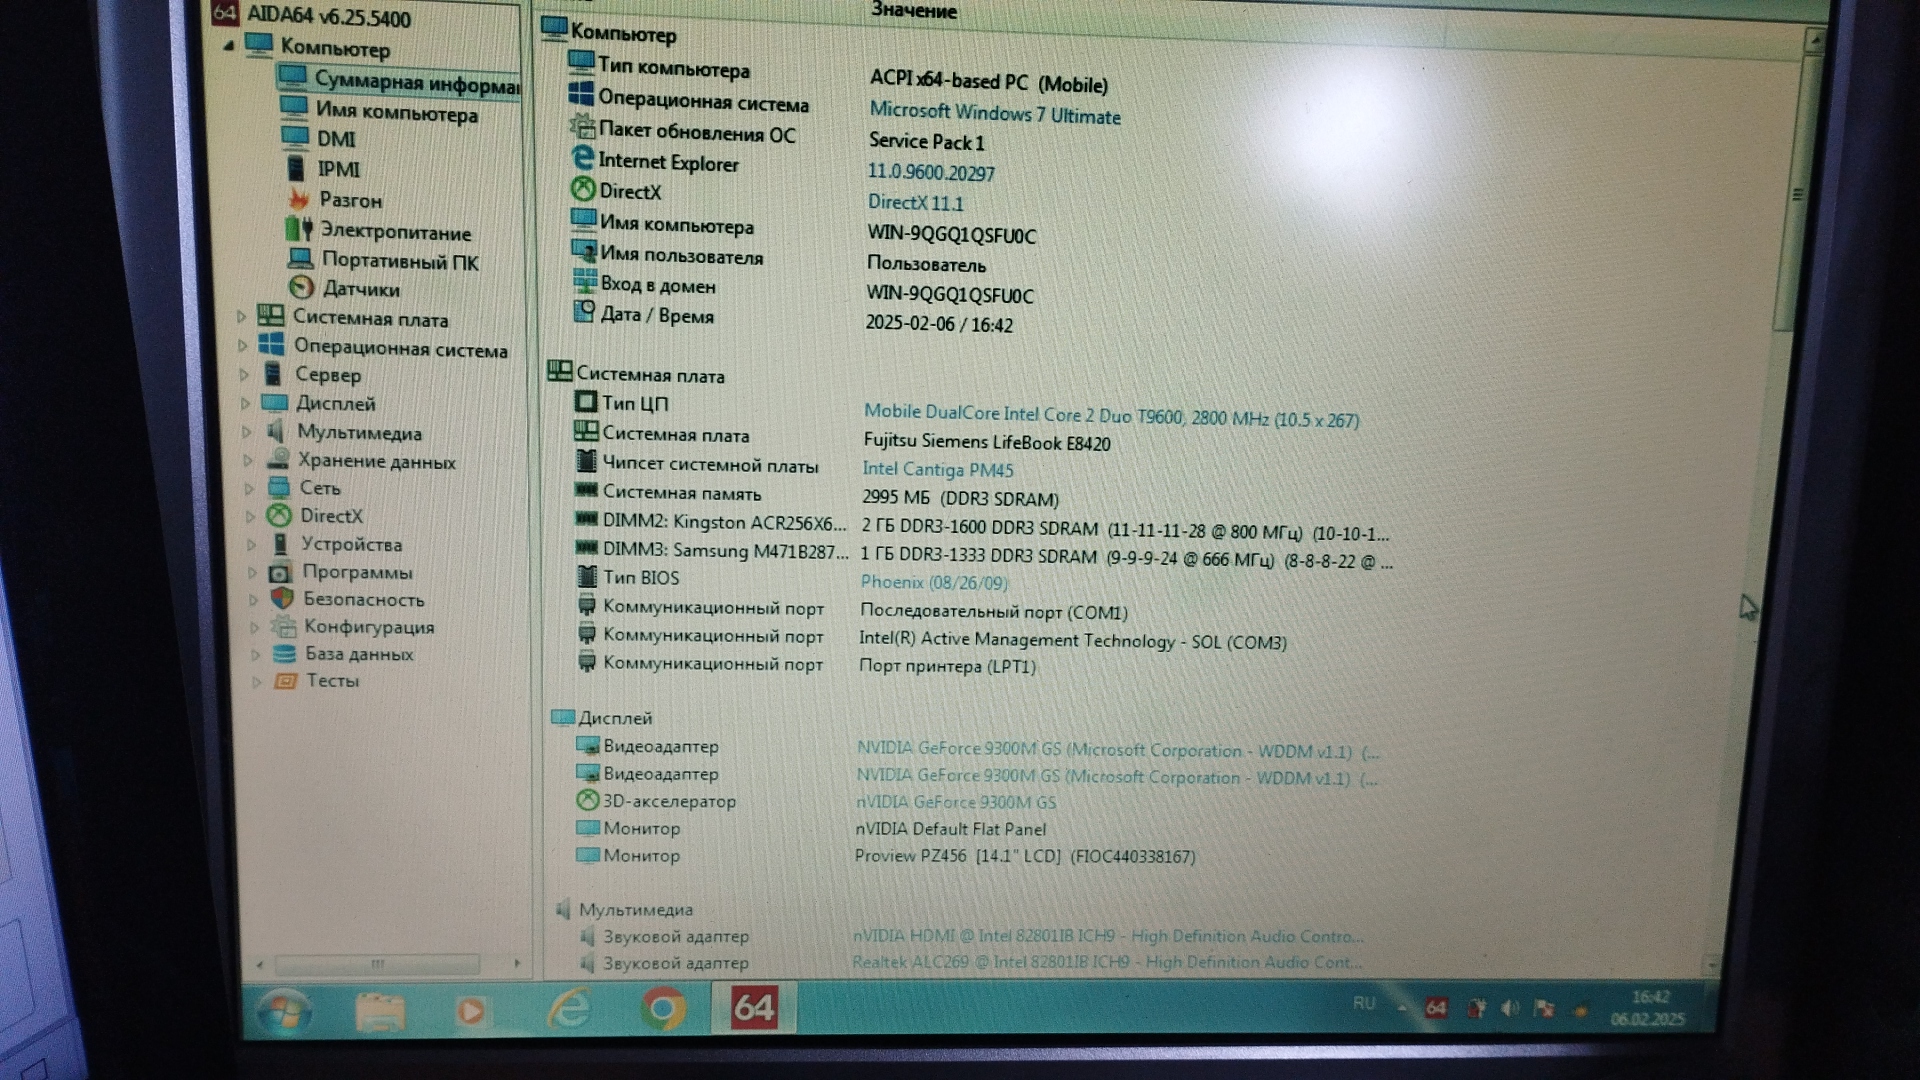
Task: Open the Core 2 Duo T9600 CPU link
Action: pyautogui.click(x=1111, y=416)
